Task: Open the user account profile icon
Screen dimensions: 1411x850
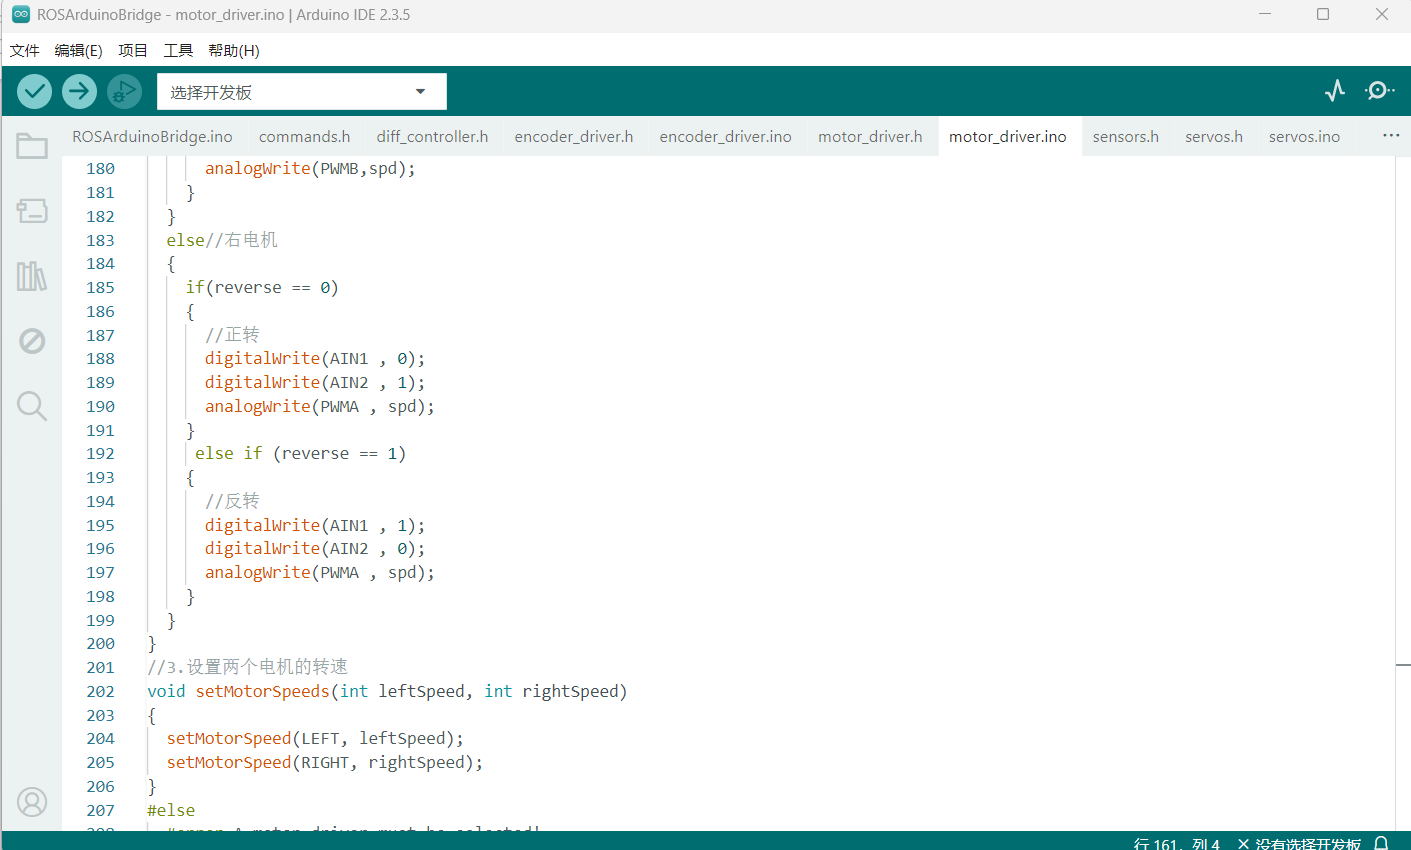Action: pyautogui.click(x=32, y=802)
